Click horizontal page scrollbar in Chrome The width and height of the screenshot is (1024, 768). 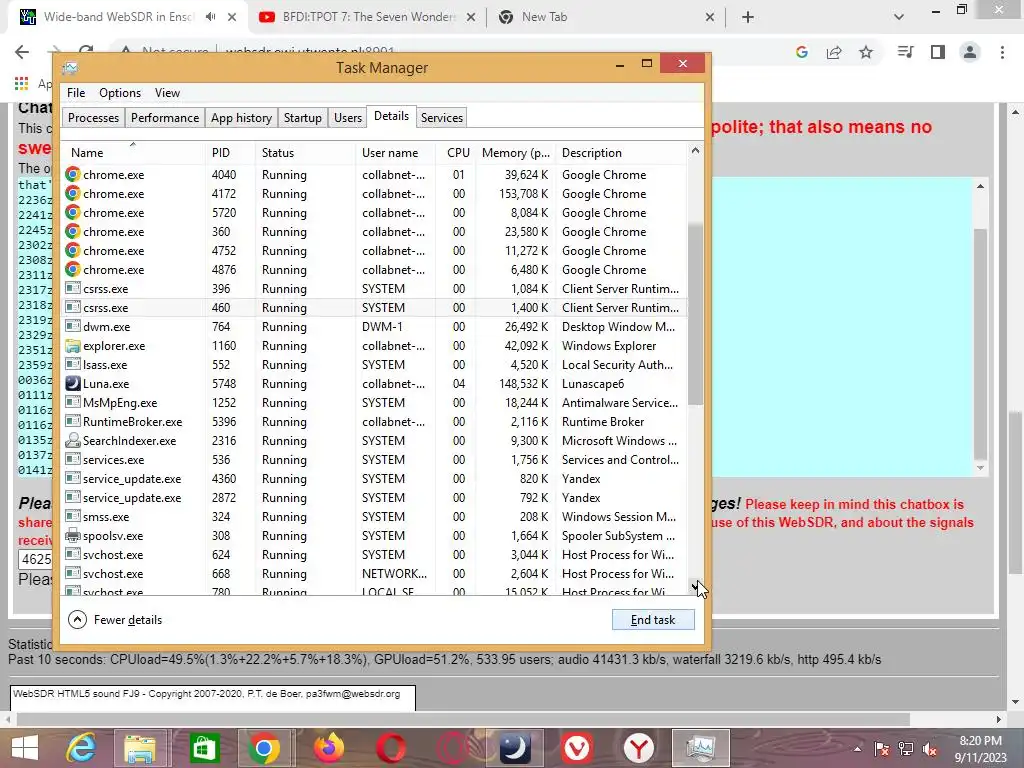pyautogui.click(x=463, y=719)
